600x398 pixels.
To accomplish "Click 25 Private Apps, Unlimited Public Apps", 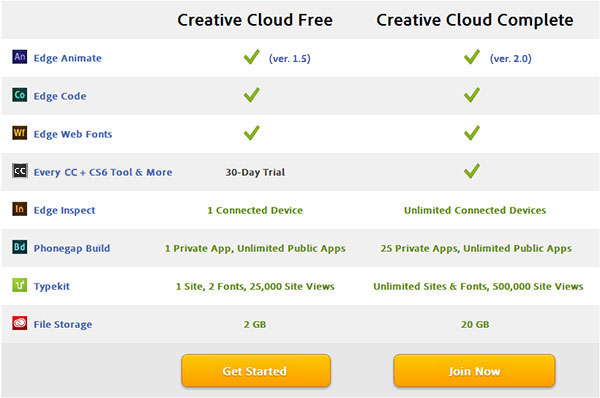I will (x=476, y=248).
